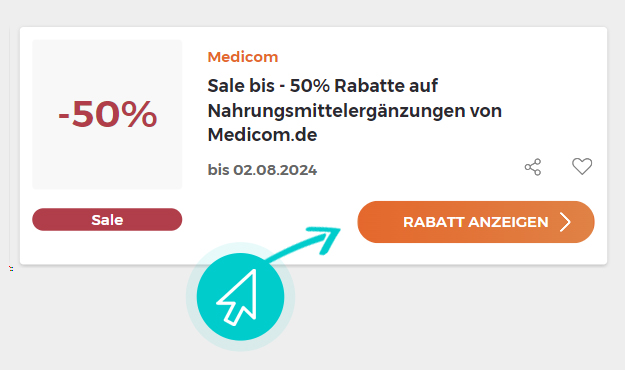Show discount via RABATT ANZEIGEN text
The height and width of the screenshot is (370, 625).
(x=476, y=222)
